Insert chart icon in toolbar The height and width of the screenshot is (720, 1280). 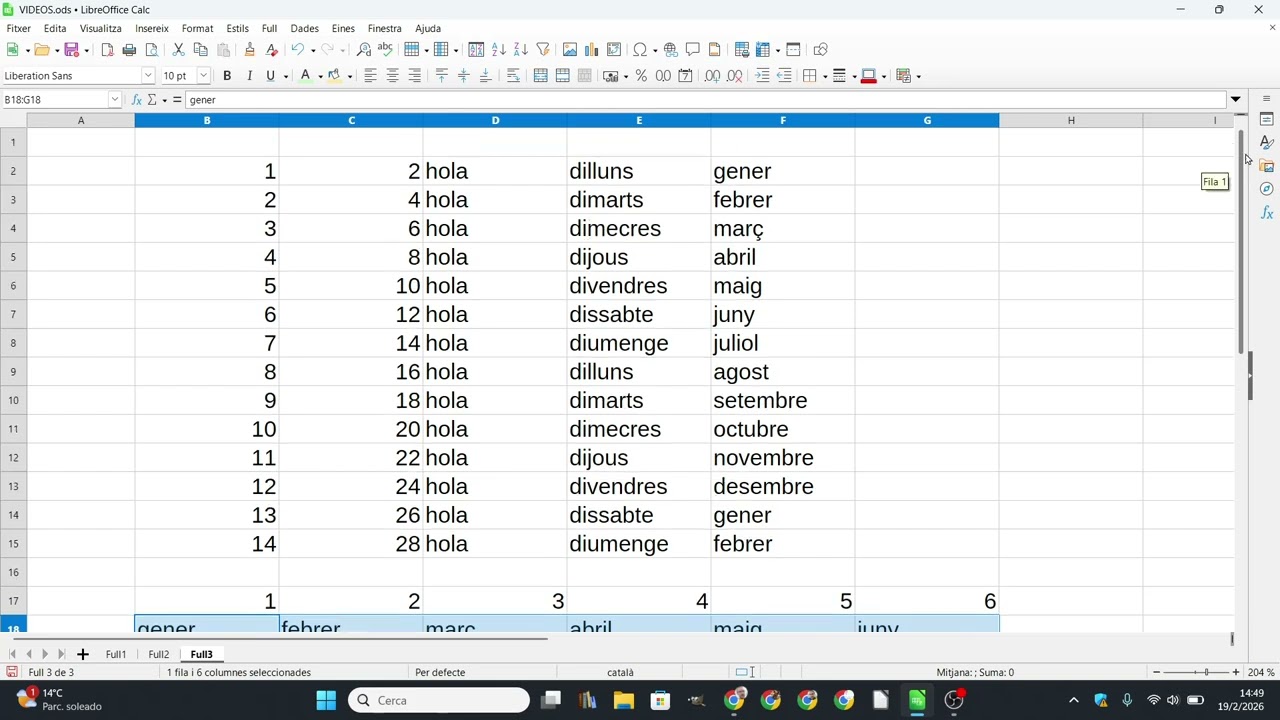tap(591, 49)
